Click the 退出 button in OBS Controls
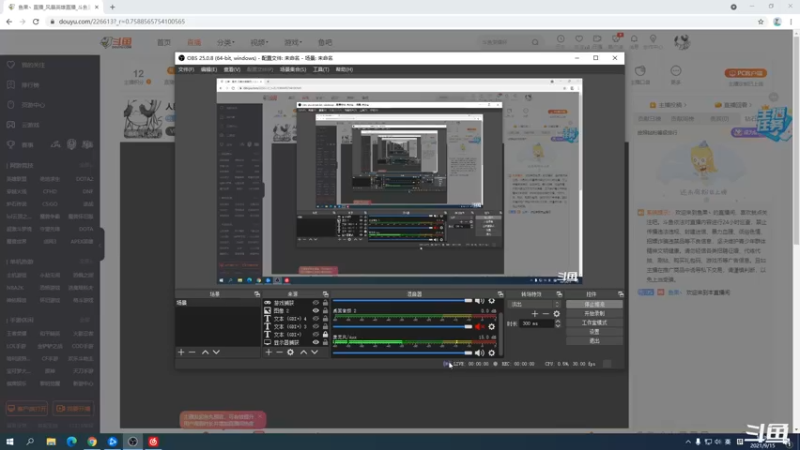The image size is (800, 450). (594, 341)
